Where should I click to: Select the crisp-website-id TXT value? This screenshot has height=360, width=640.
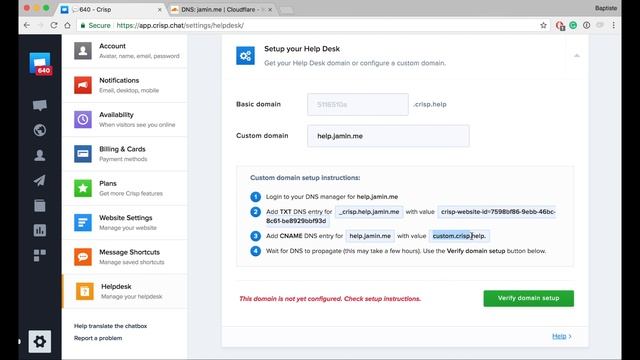point(411,216)
